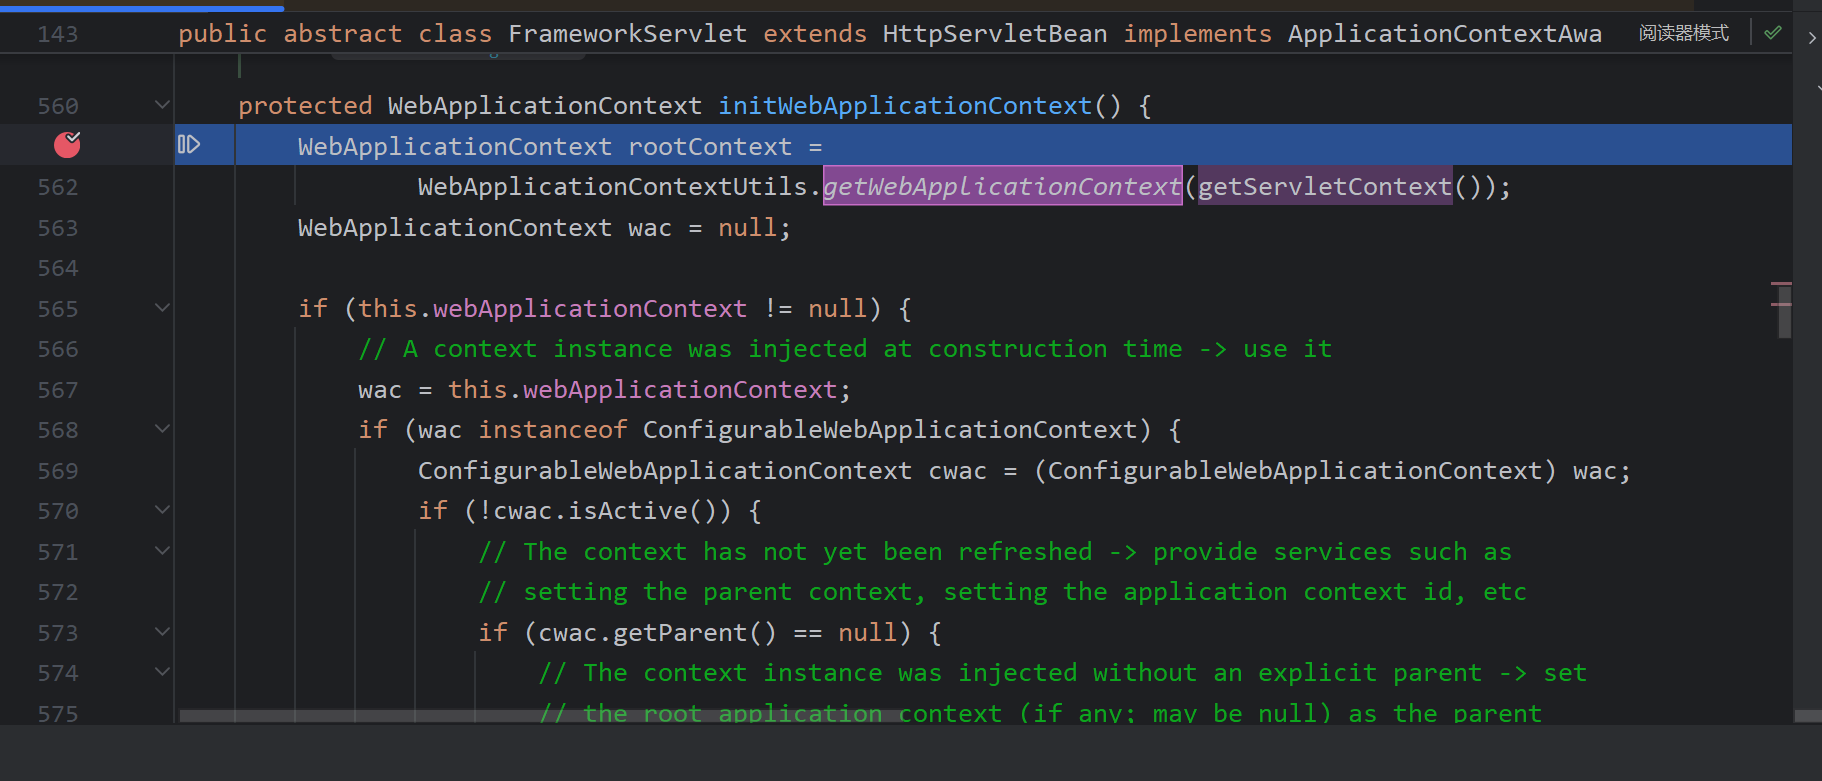Click initWebApplicationContext method name
Viewport: 1822px width, 781px height.
(x=905, y=106)
